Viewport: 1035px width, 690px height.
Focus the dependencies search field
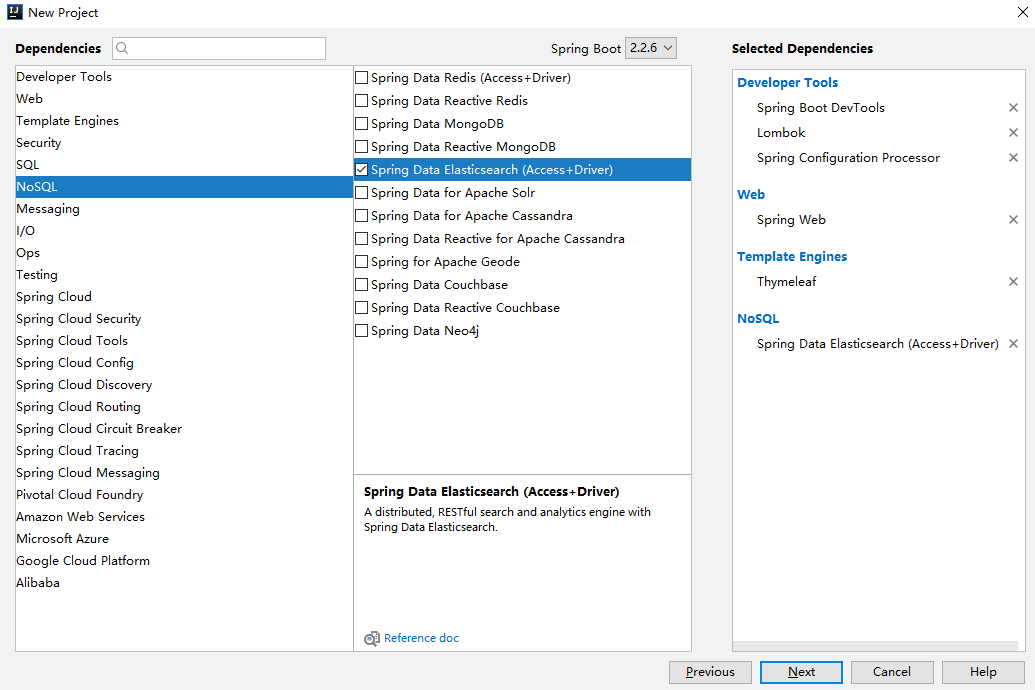coord(219,48)
